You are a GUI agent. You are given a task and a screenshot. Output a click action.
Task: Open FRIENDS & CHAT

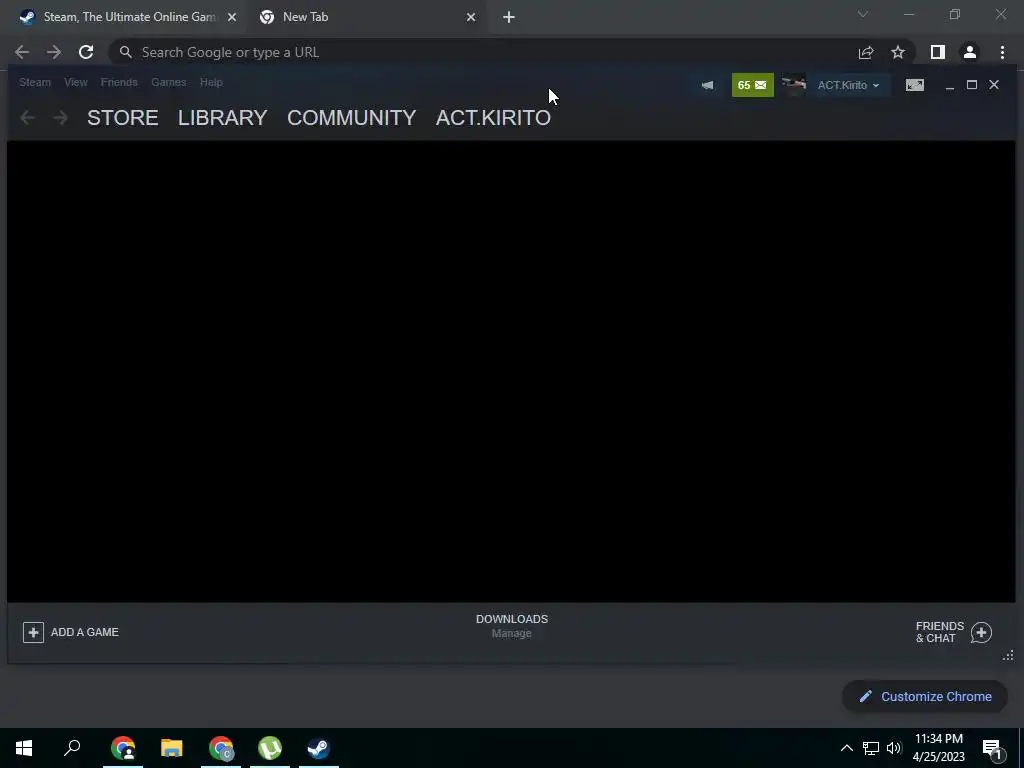point(953,632)
